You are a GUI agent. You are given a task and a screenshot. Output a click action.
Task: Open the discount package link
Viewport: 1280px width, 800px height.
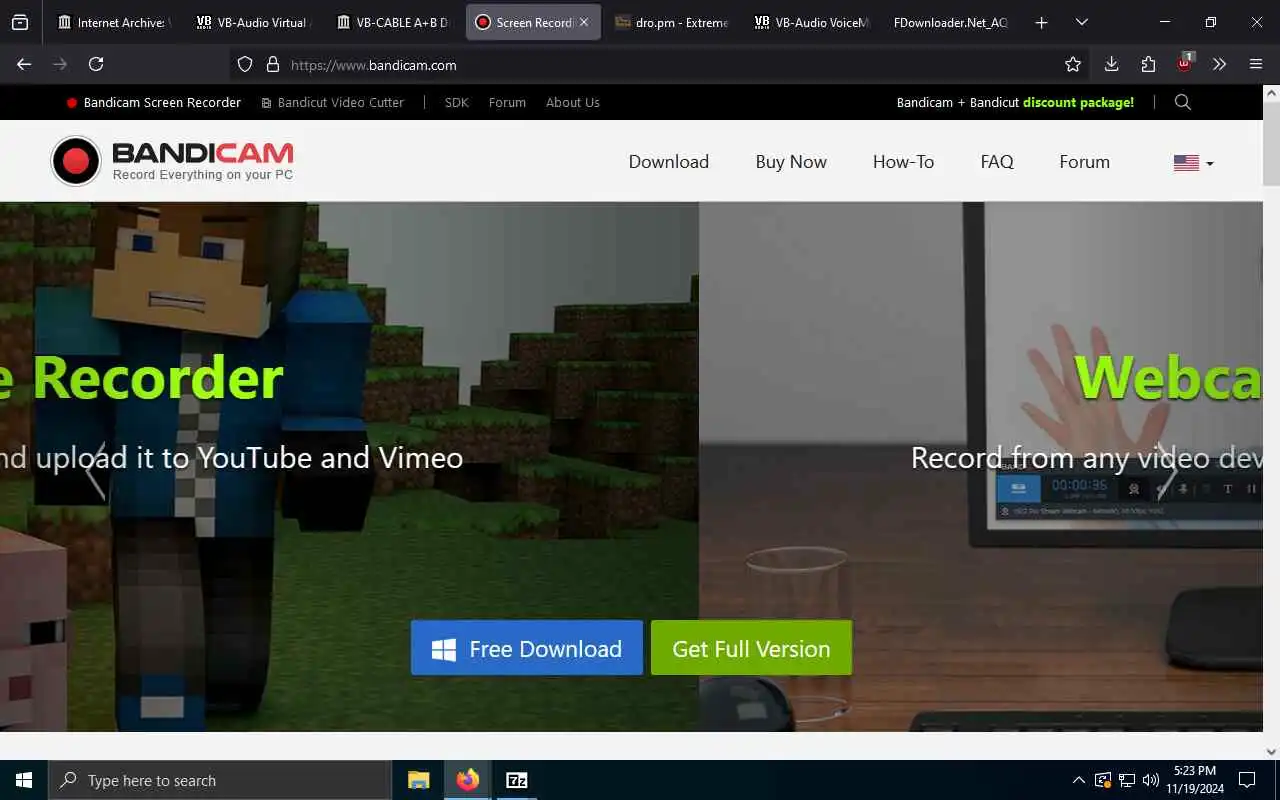[x=1015, y=102]
